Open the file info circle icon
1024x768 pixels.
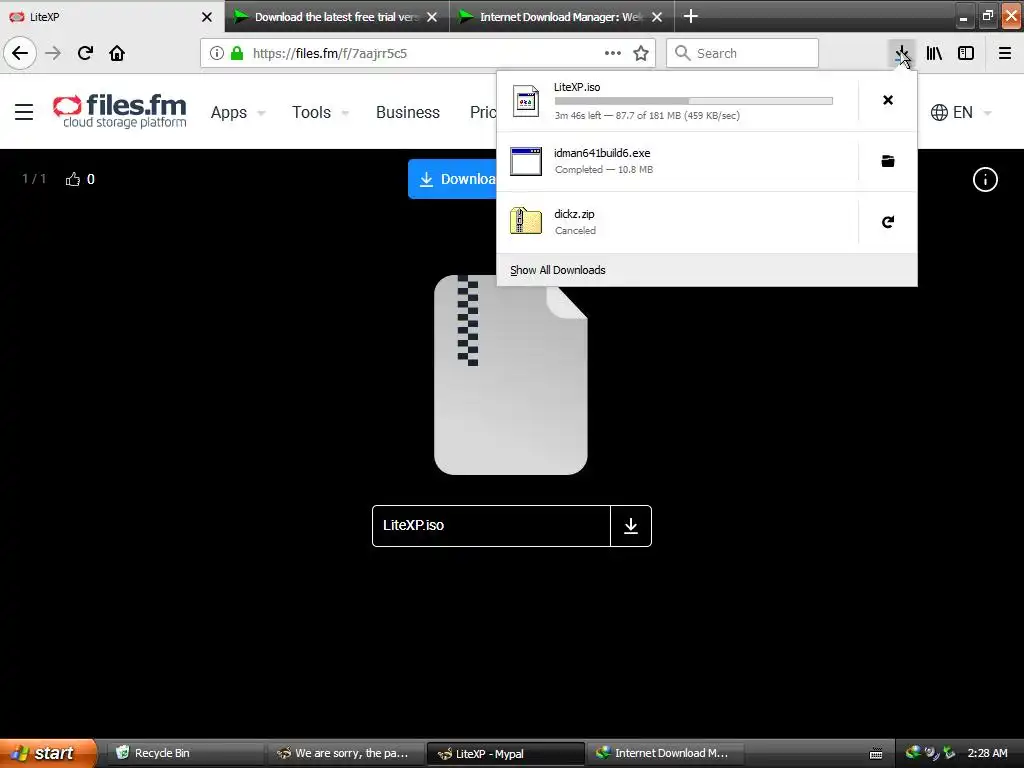click(985, 179)
